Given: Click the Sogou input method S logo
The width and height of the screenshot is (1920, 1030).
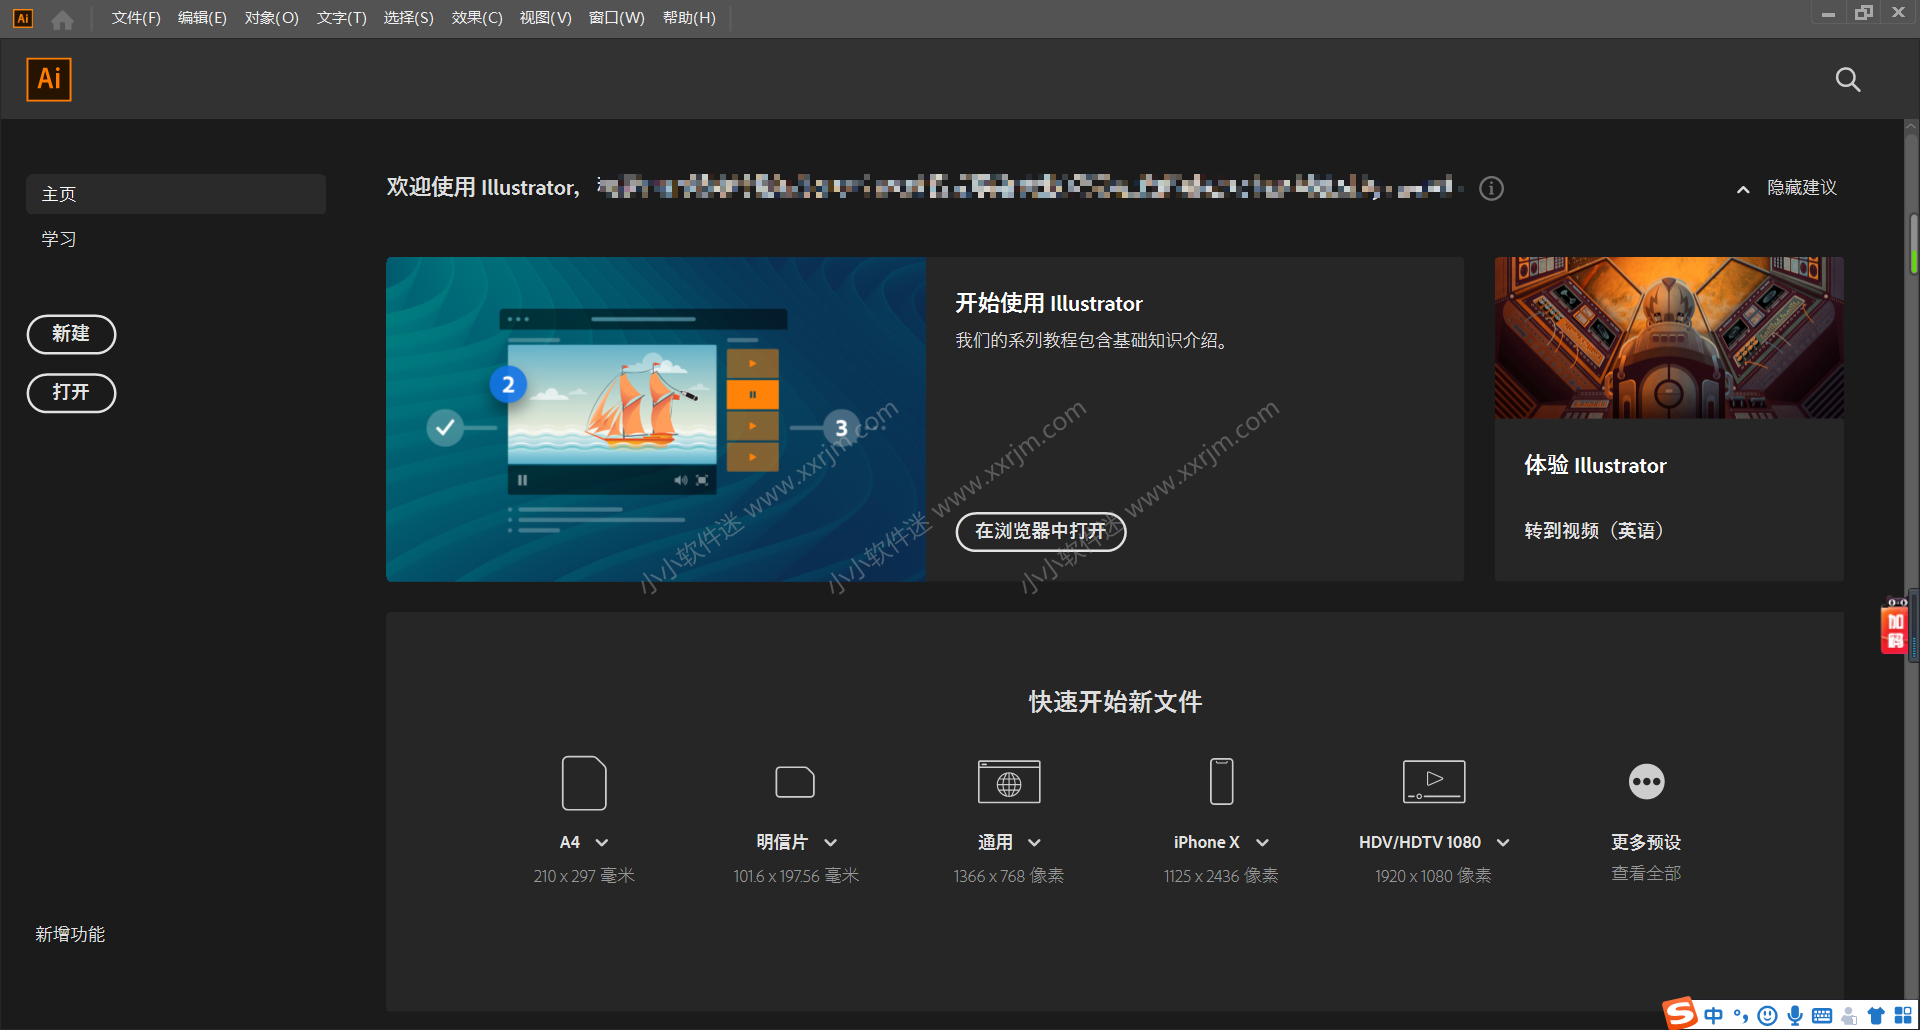Looking at the screenshot, I should click(1680, 1013).
